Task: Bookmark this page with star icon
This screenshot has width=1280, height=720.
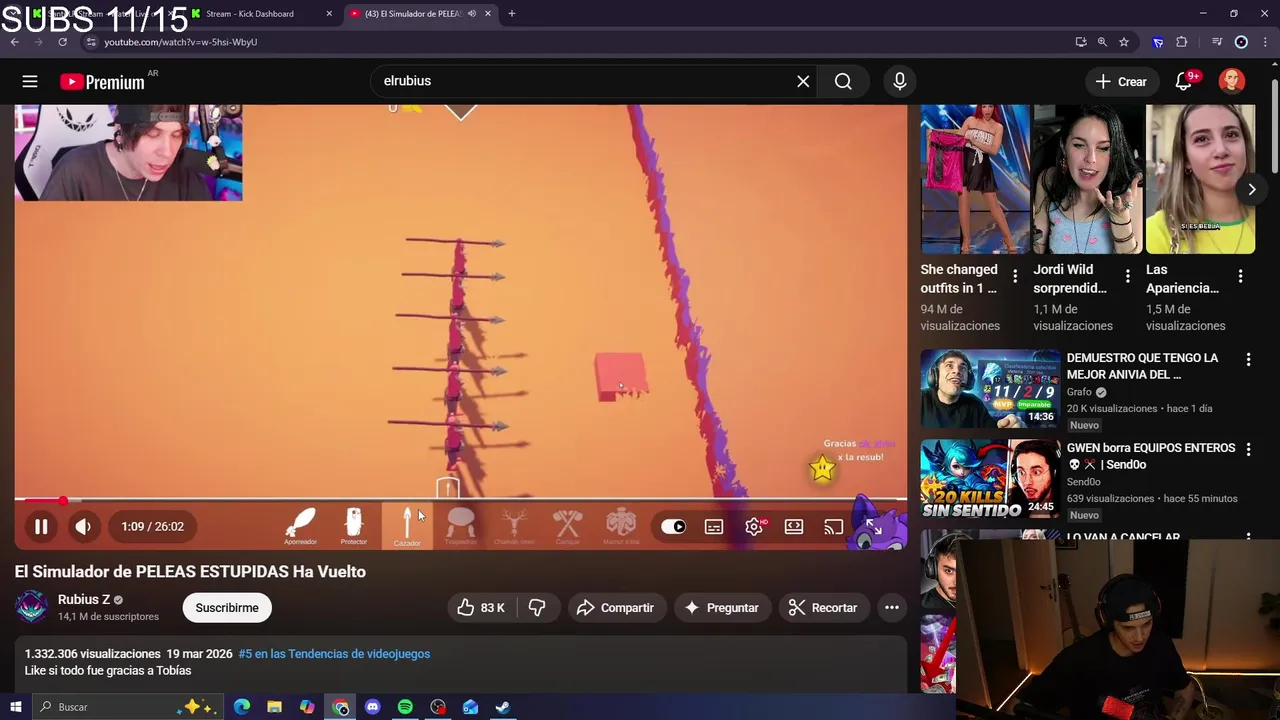Action: (x=1124, y=42)
